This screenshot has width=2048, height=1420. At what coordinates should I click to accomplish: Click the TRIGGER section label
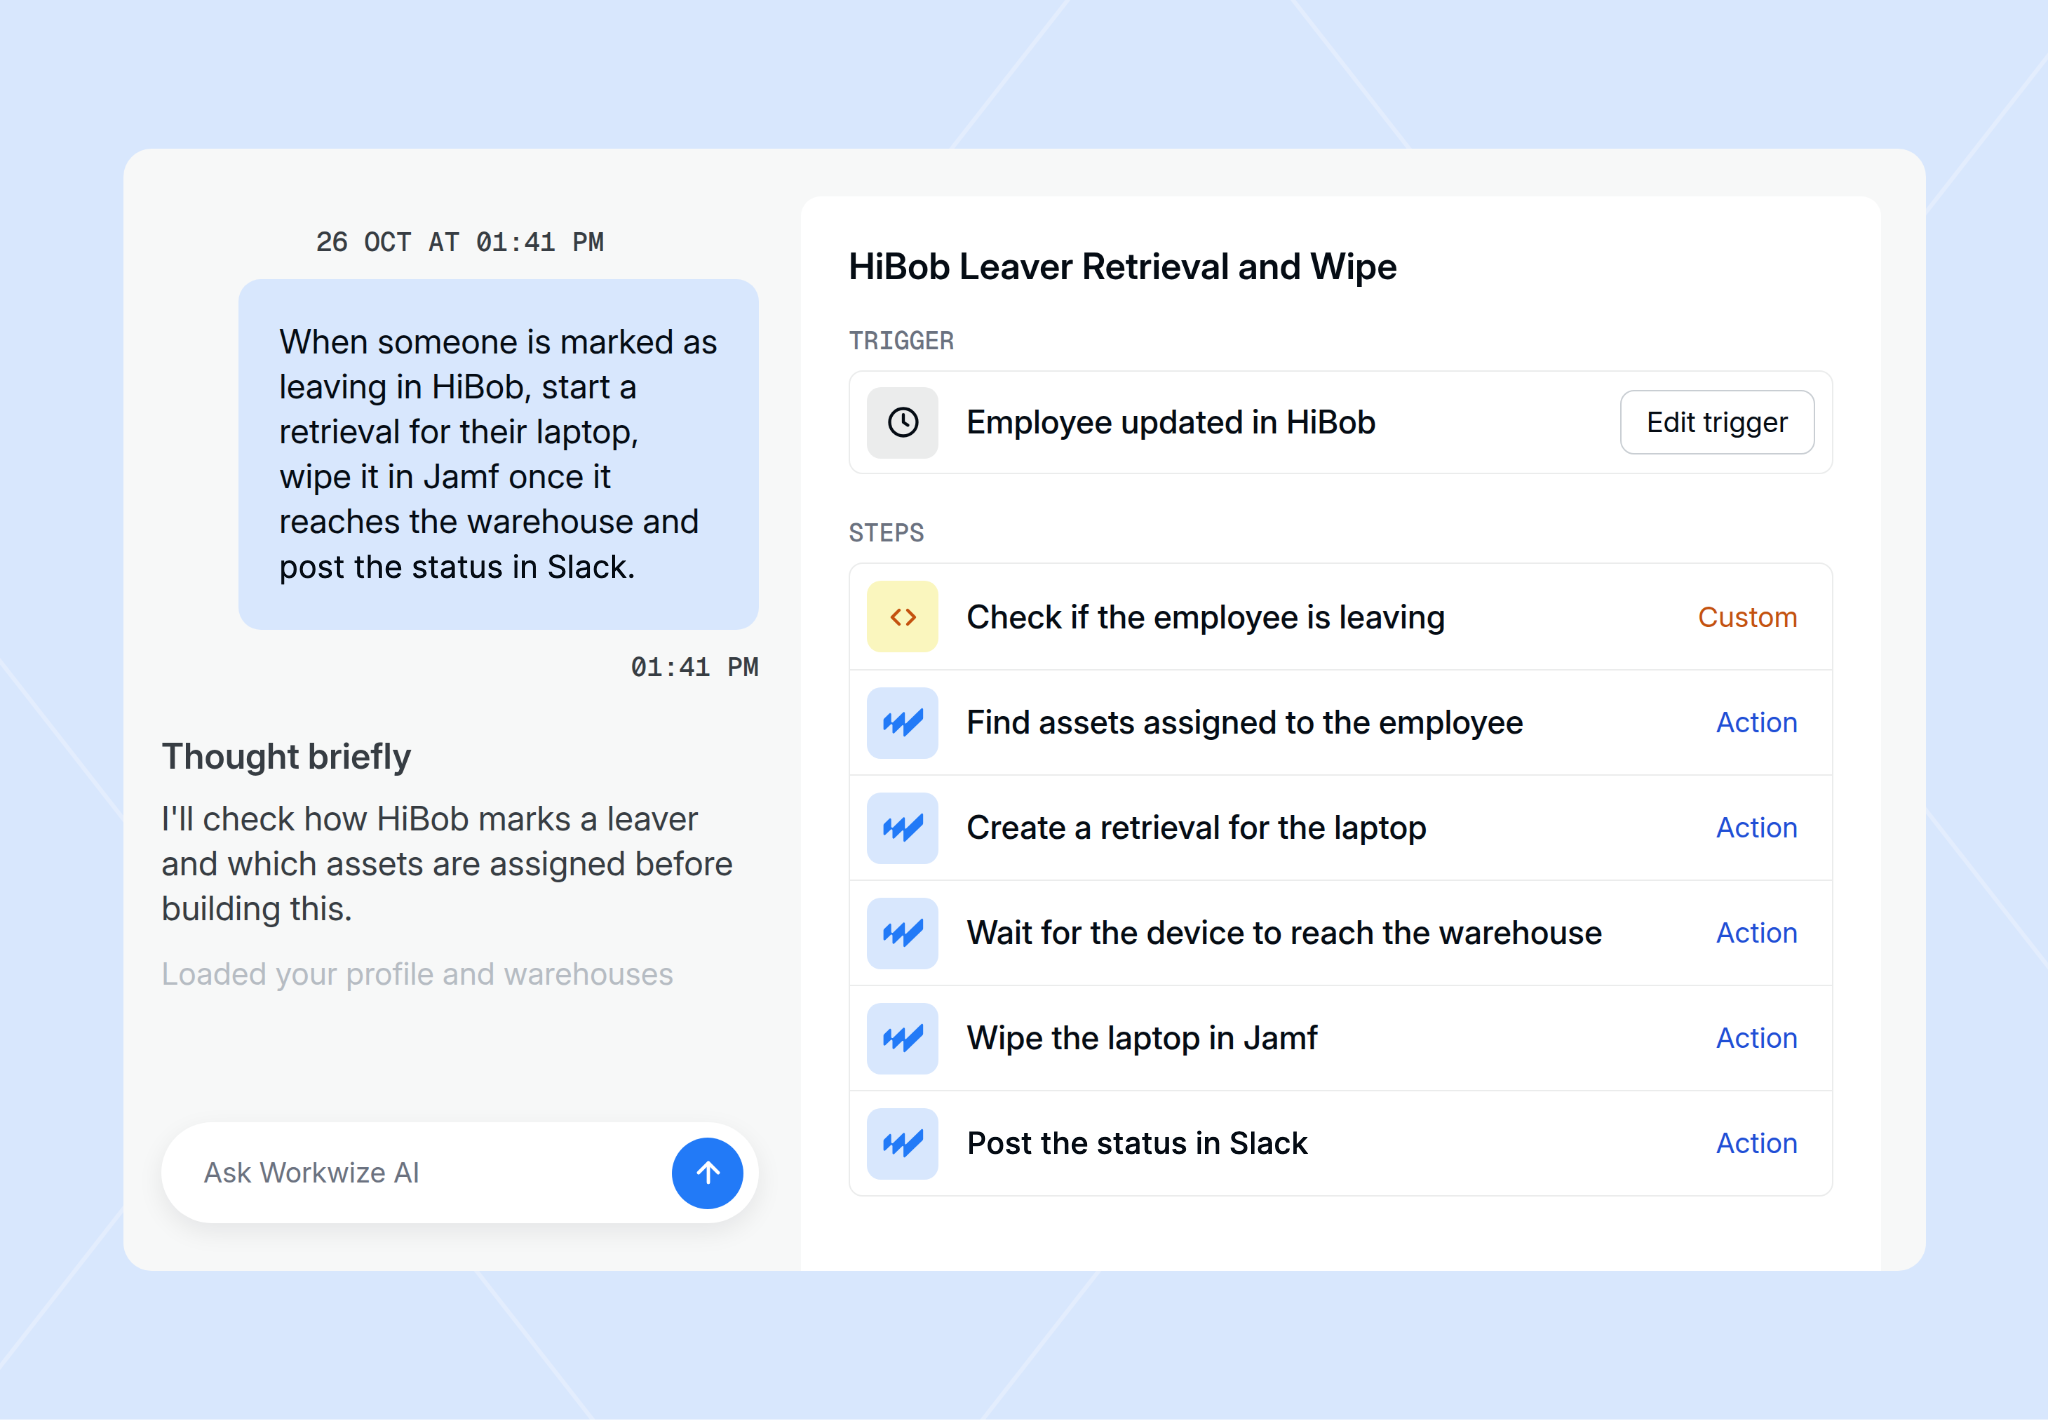(901, 341)
